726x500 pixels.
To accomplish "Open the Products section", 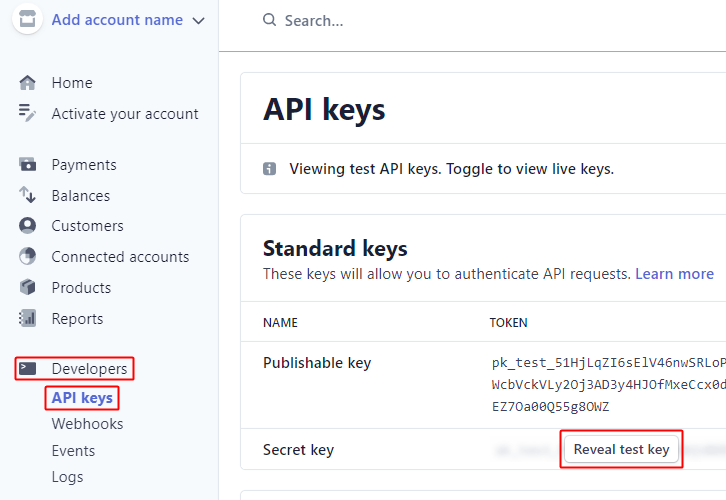I will pyautogui.click(x=81, y=288).
